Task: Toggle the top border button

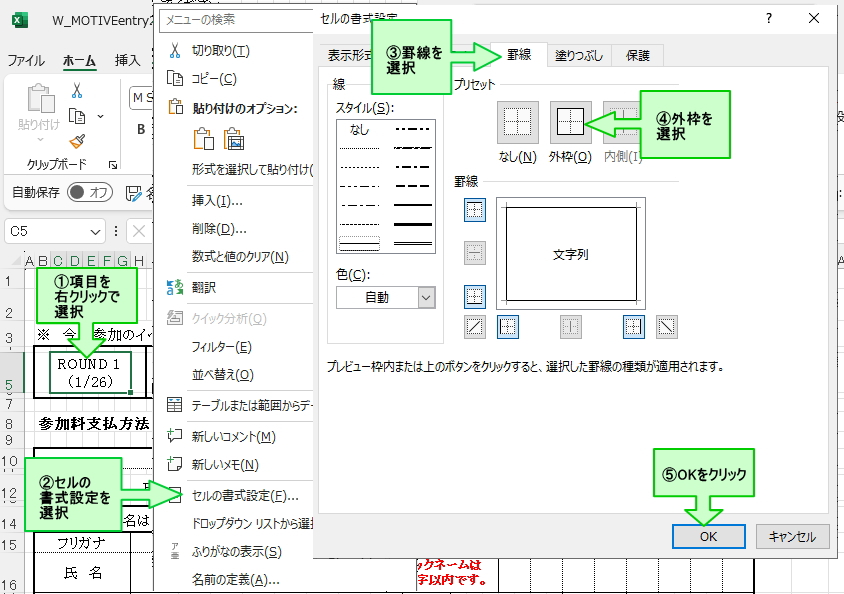Action: 474,209
